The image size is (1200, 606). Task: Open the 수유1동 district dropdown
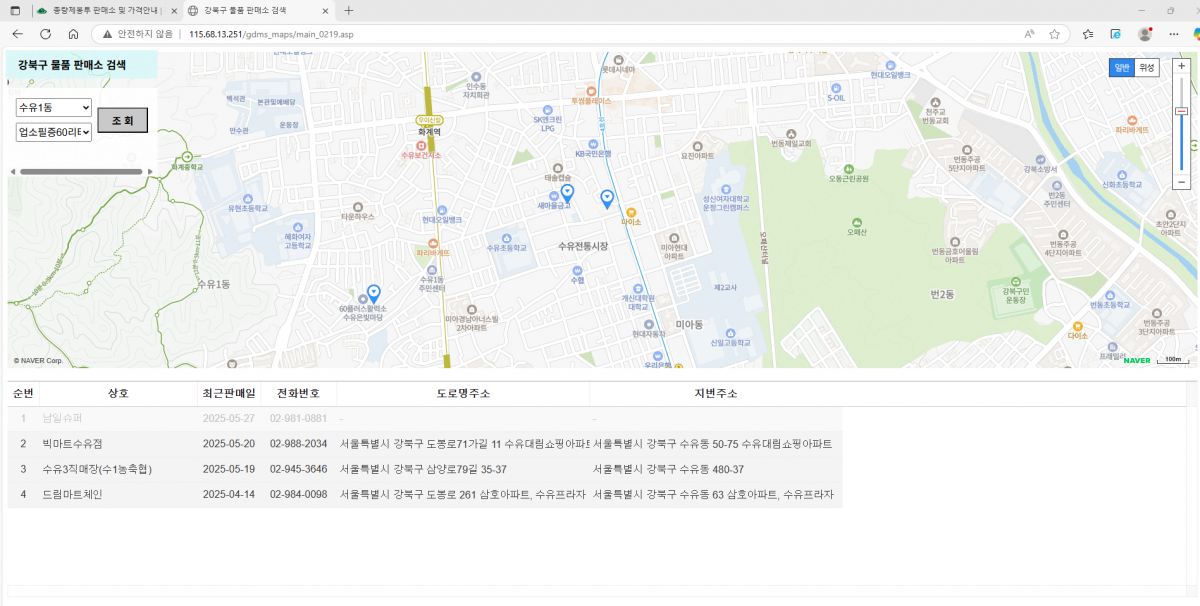click(x=54, y=107)
